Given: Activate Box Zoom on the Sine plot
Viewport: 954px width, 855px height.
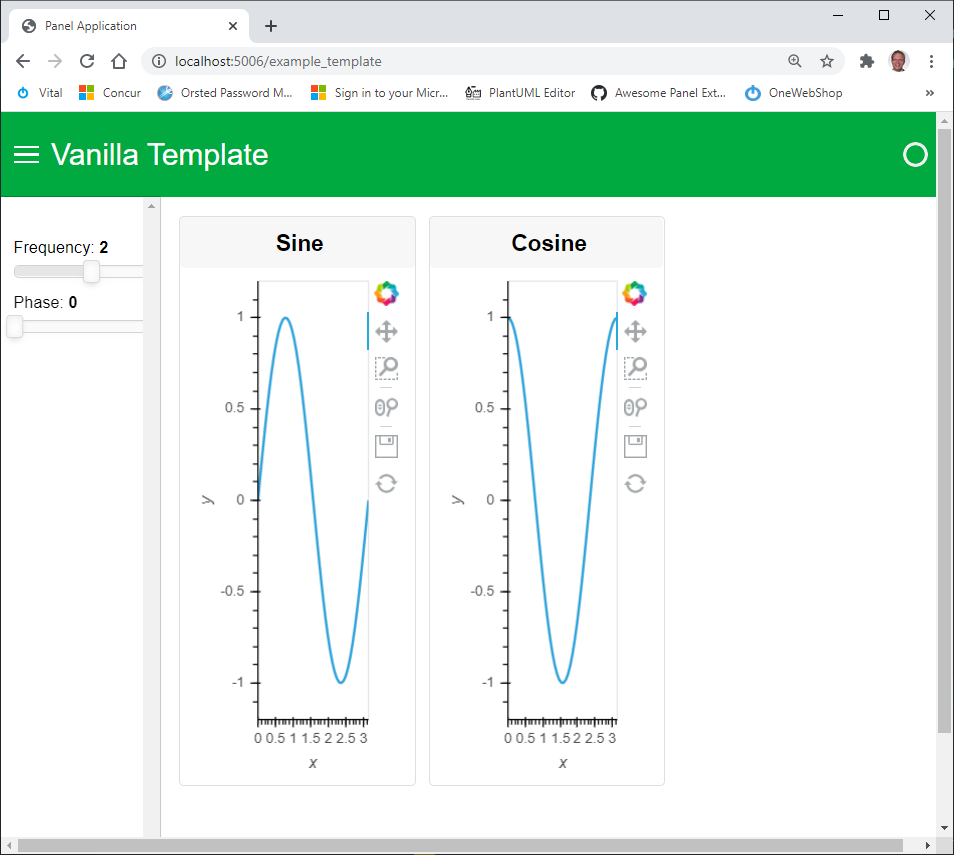Looking at the screenshot, I should (x=386, y=368).
